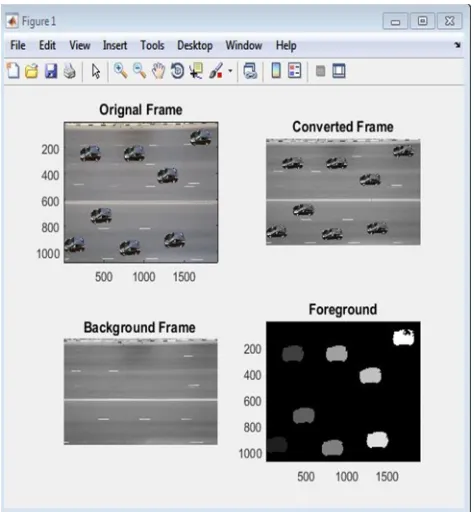Enable the Rotate 3D tool
Image resolution: width=474 pixels, height=512 pixels.
pyautogui.click(x=177, y=71)
